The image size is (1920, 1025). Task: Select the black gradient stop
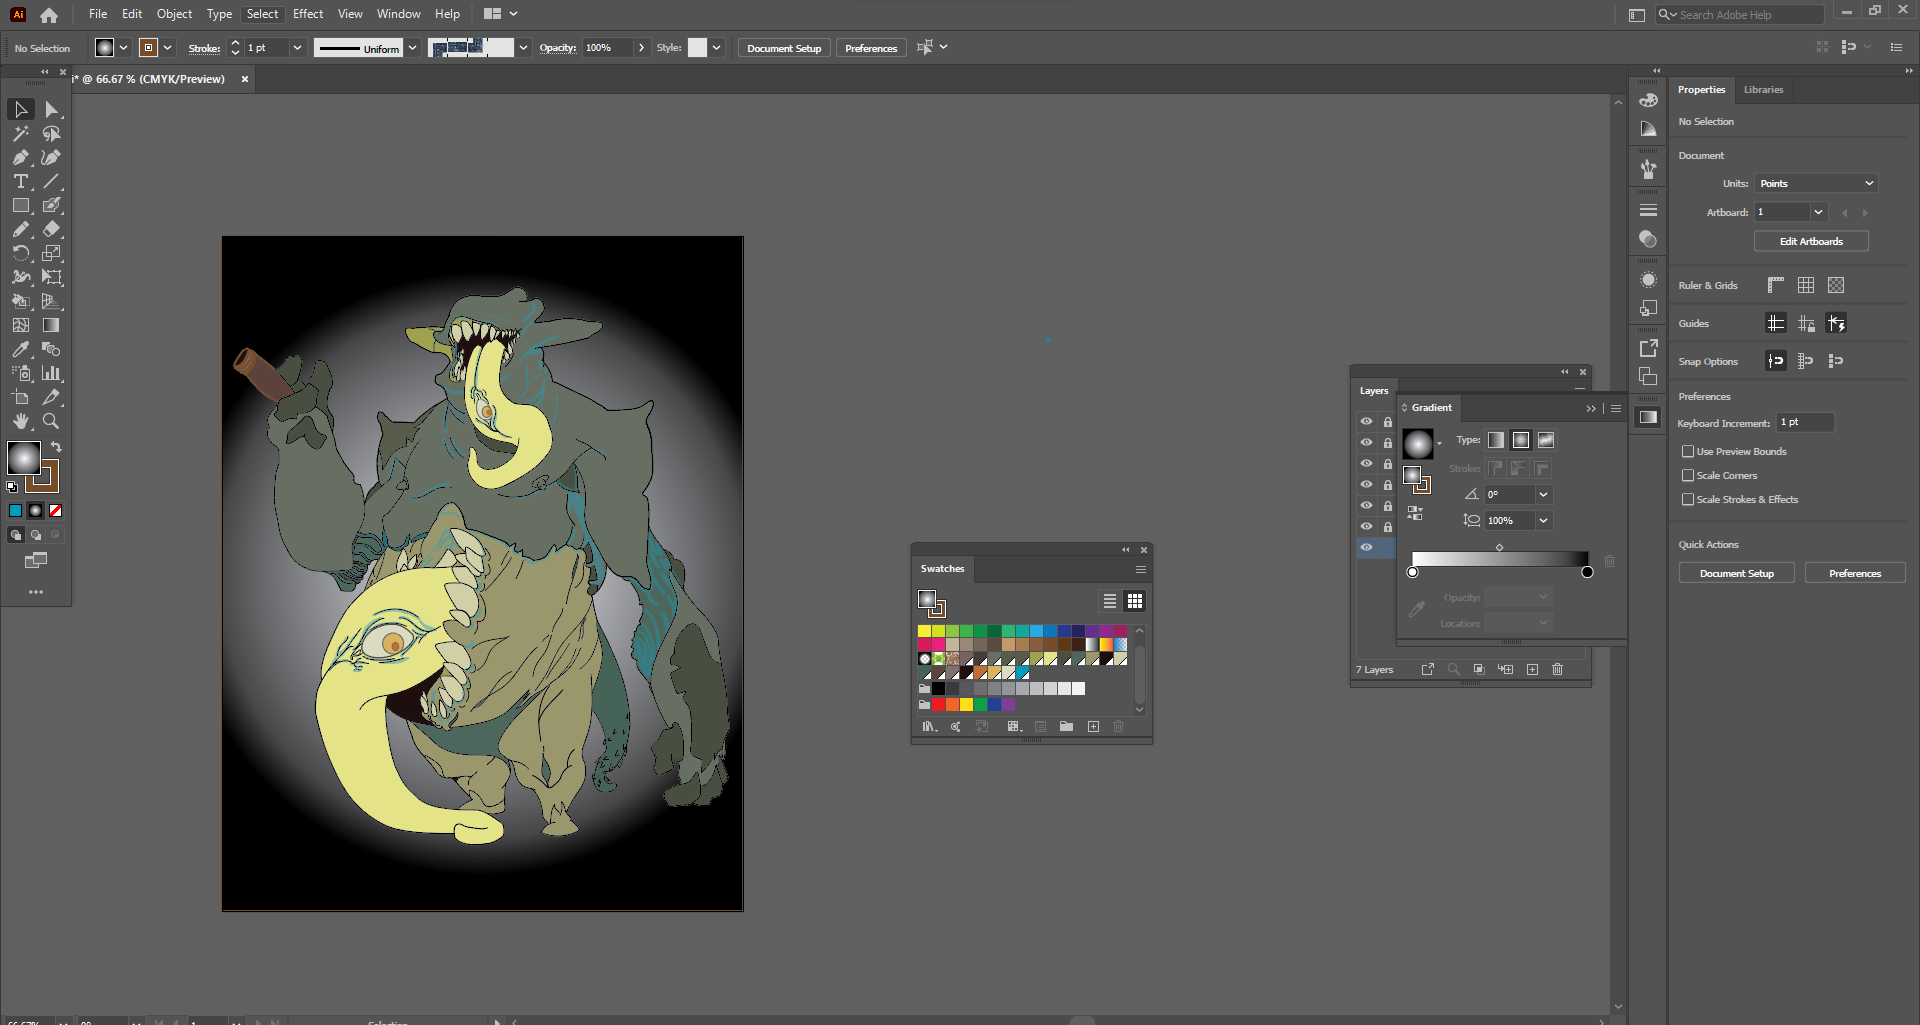1587,572
